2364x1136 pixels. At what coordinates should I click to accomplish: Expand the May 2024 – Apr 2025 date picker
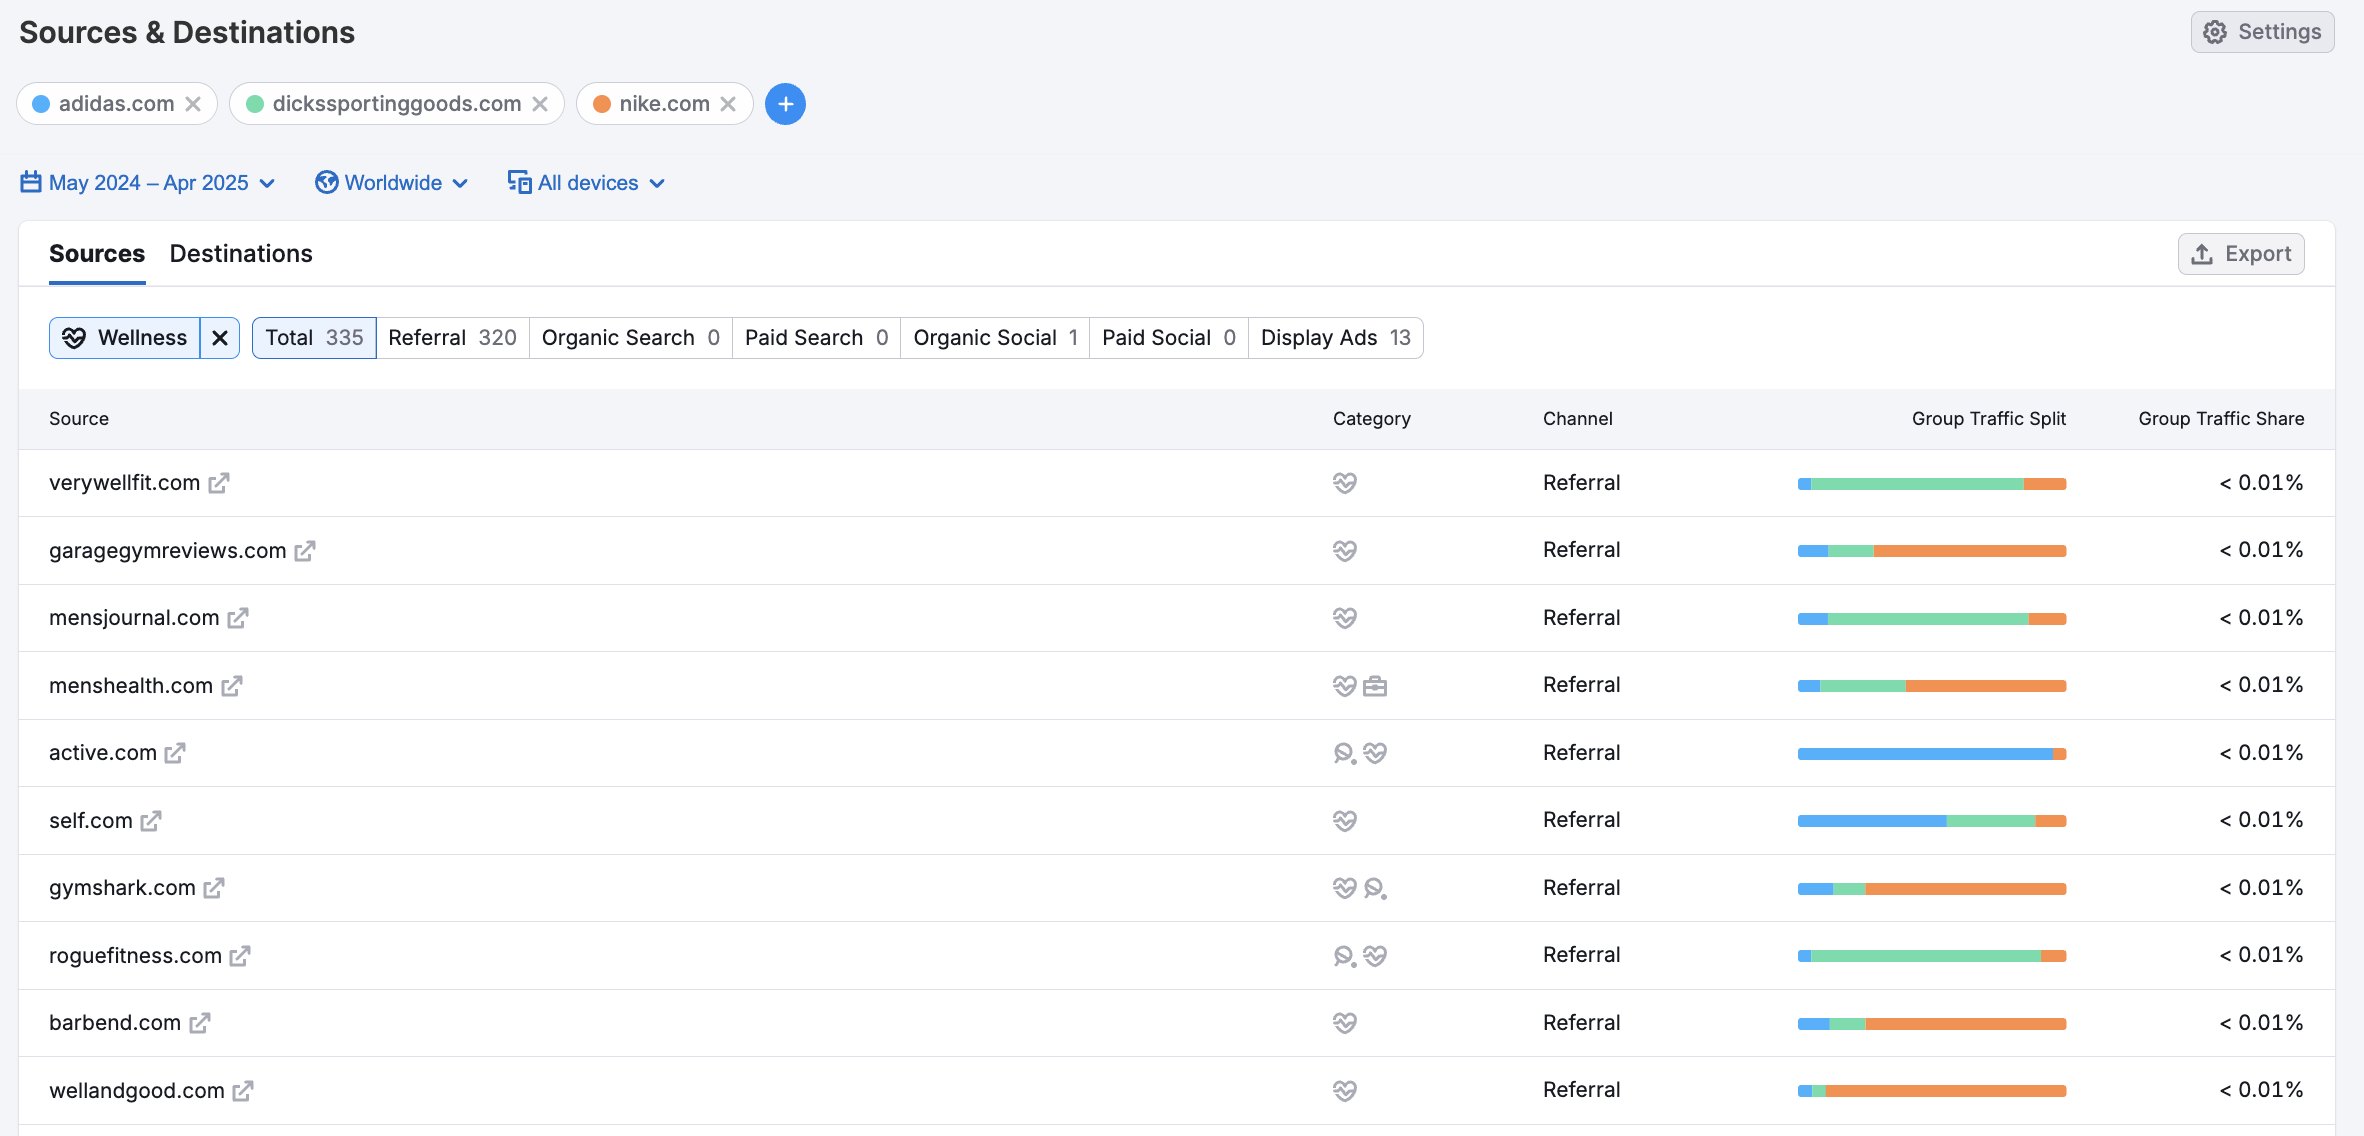pos(148,183)
